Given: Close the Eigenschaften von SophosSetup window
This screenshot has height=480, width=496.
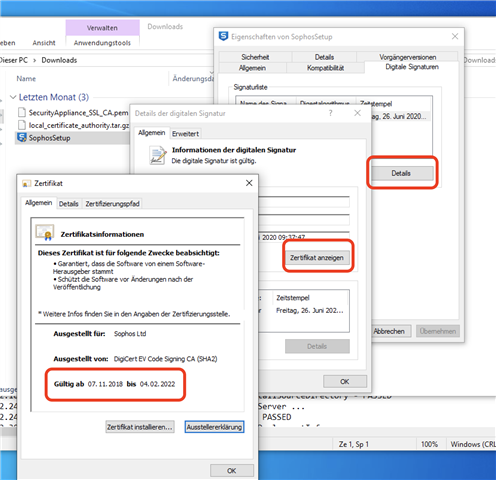Looking at the screenshot, I should (x=455, y=36).
